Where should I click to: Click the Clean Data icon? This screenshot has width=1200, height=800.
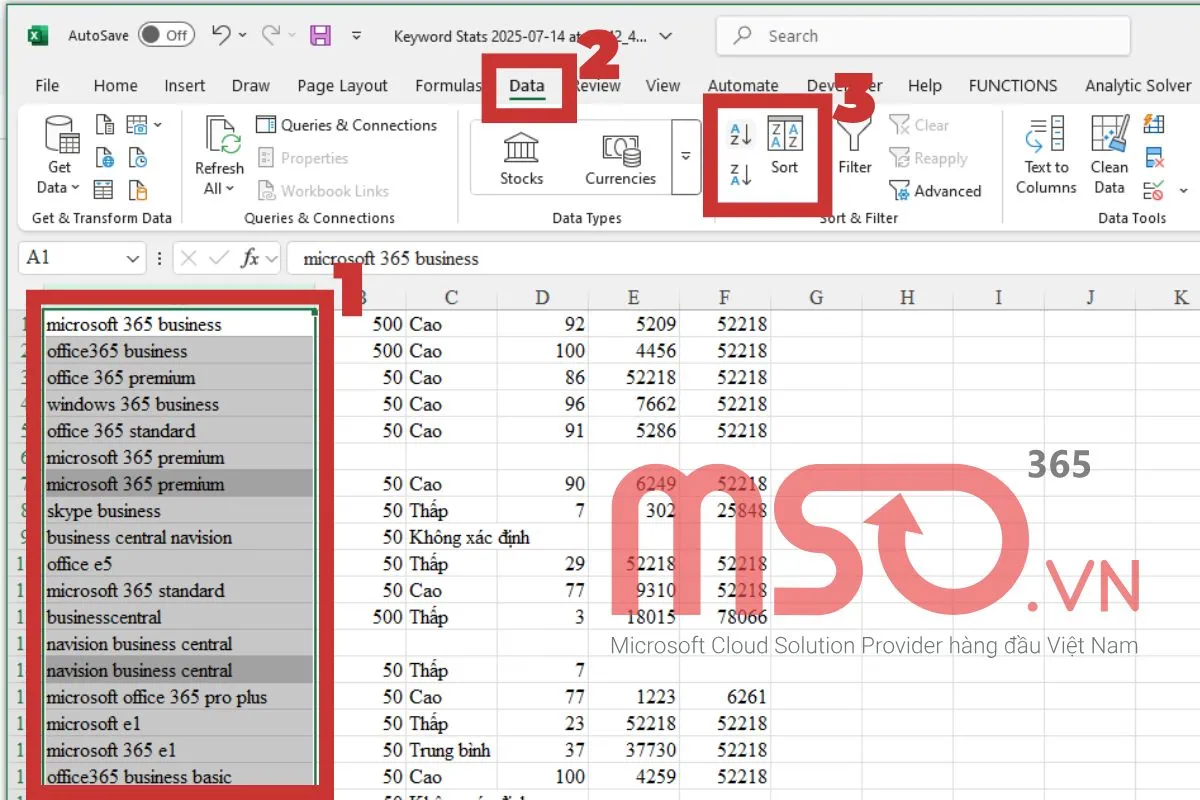click(1109, 155)
